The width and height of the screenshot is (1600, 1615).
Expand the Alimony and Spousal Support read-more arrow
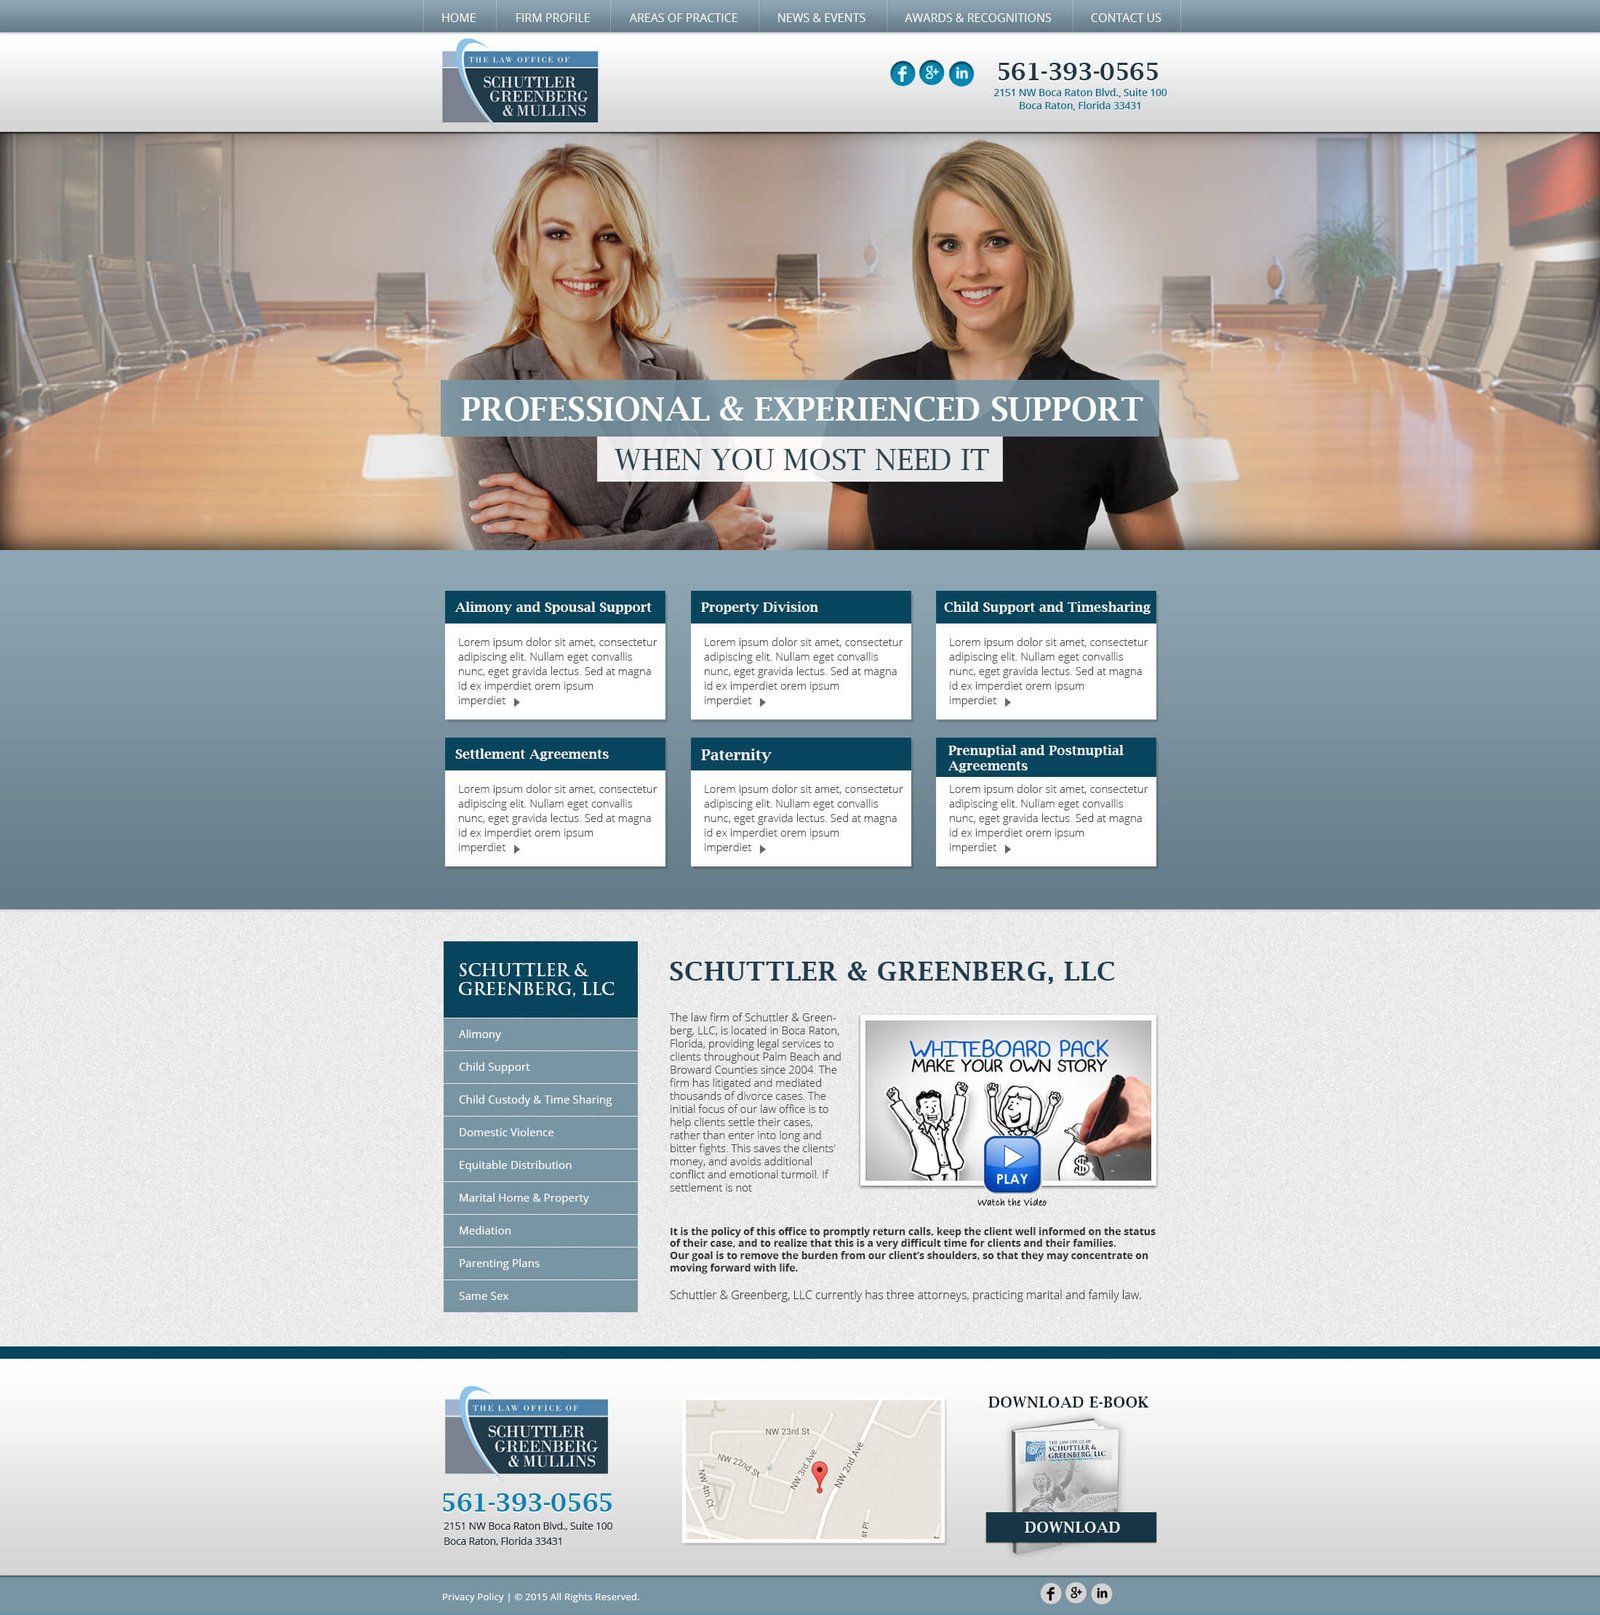516,701
